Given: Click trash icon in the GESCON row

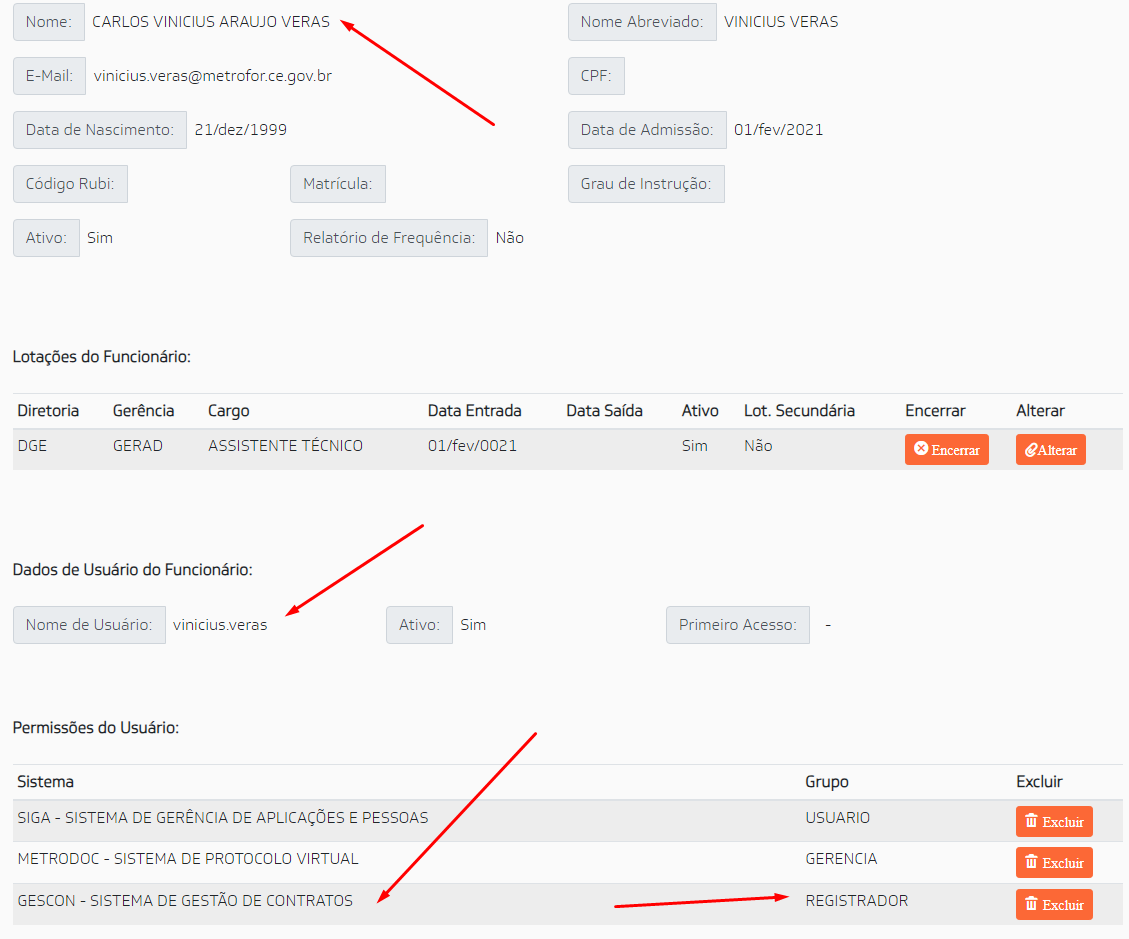Looking at the screenshot, I should (1031, 904).
